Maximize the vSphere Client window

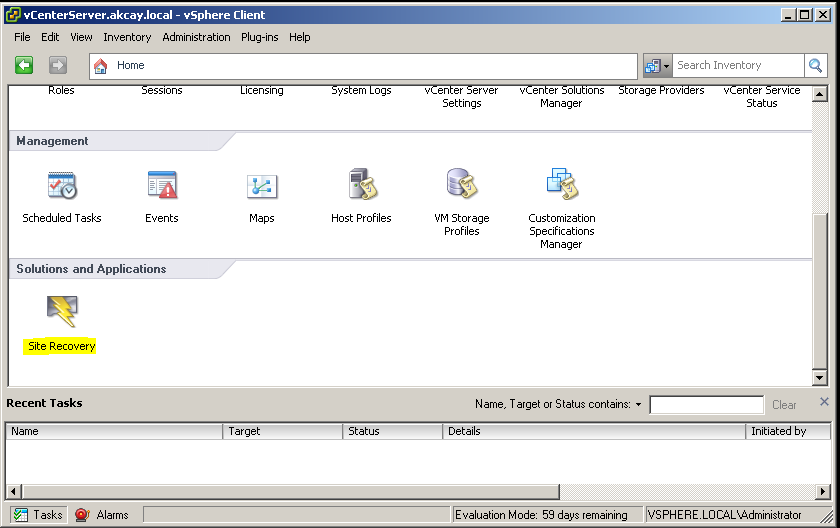pos(805,15)
